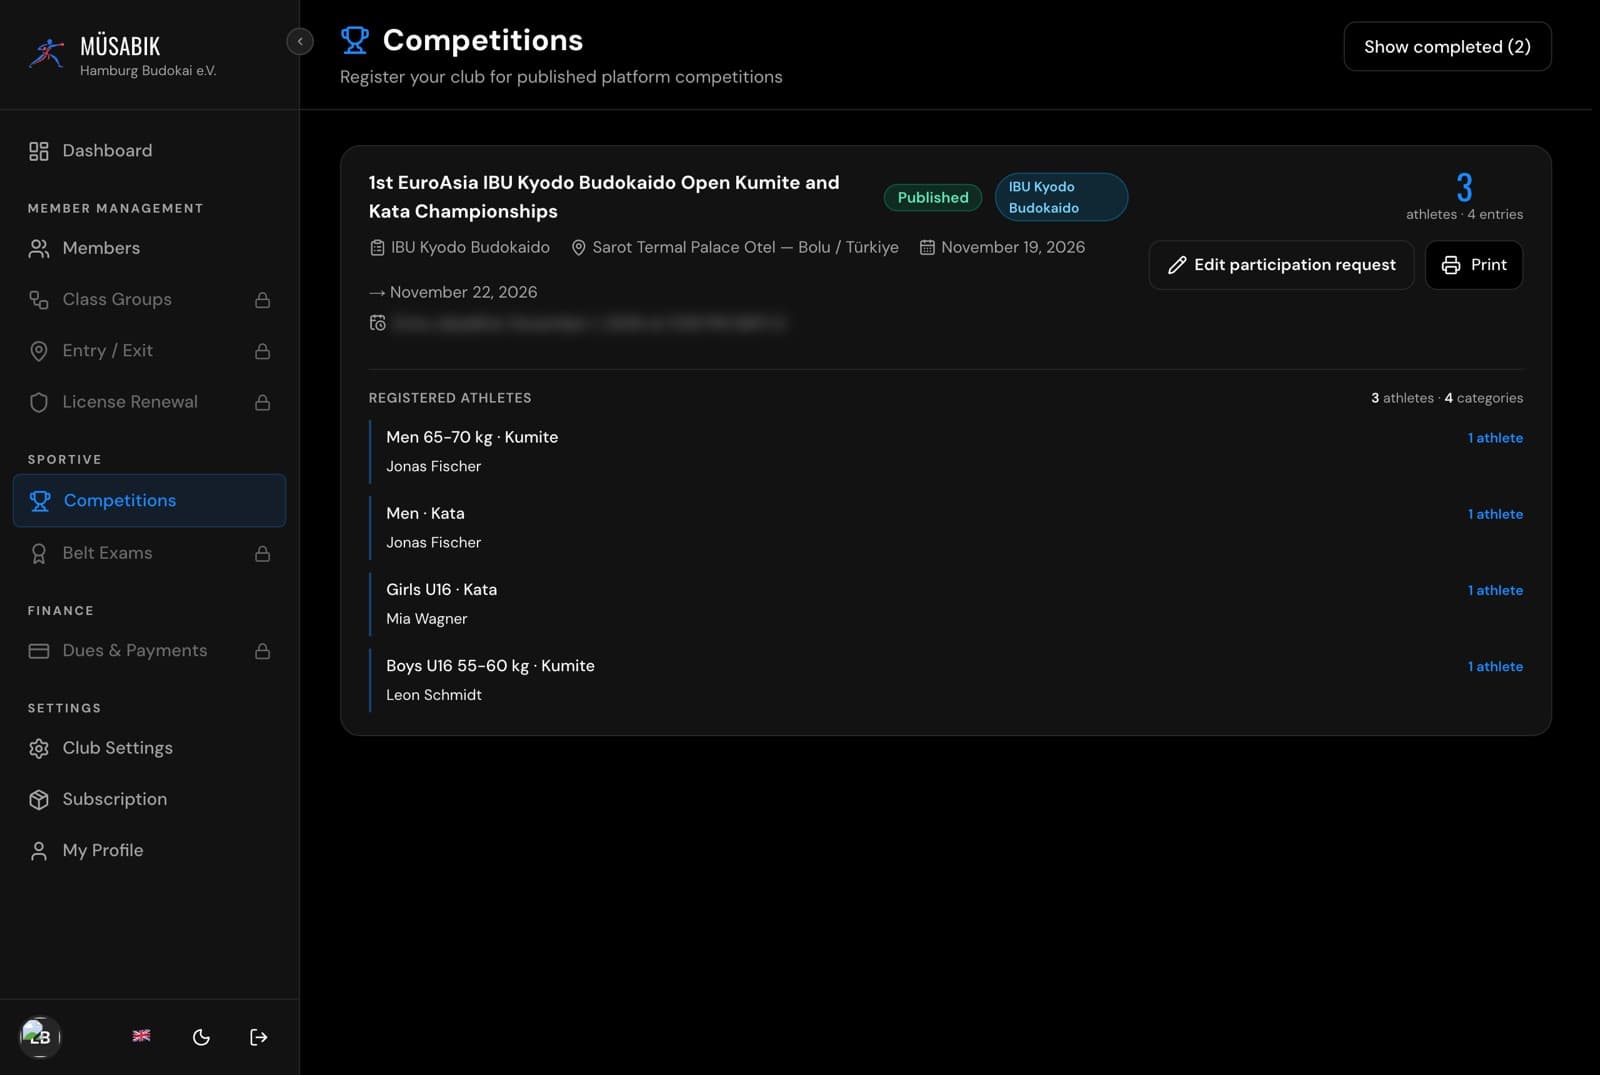Open the Dashboard page
Viewport: 1600px width, 1075px height.
click(150, 151)
